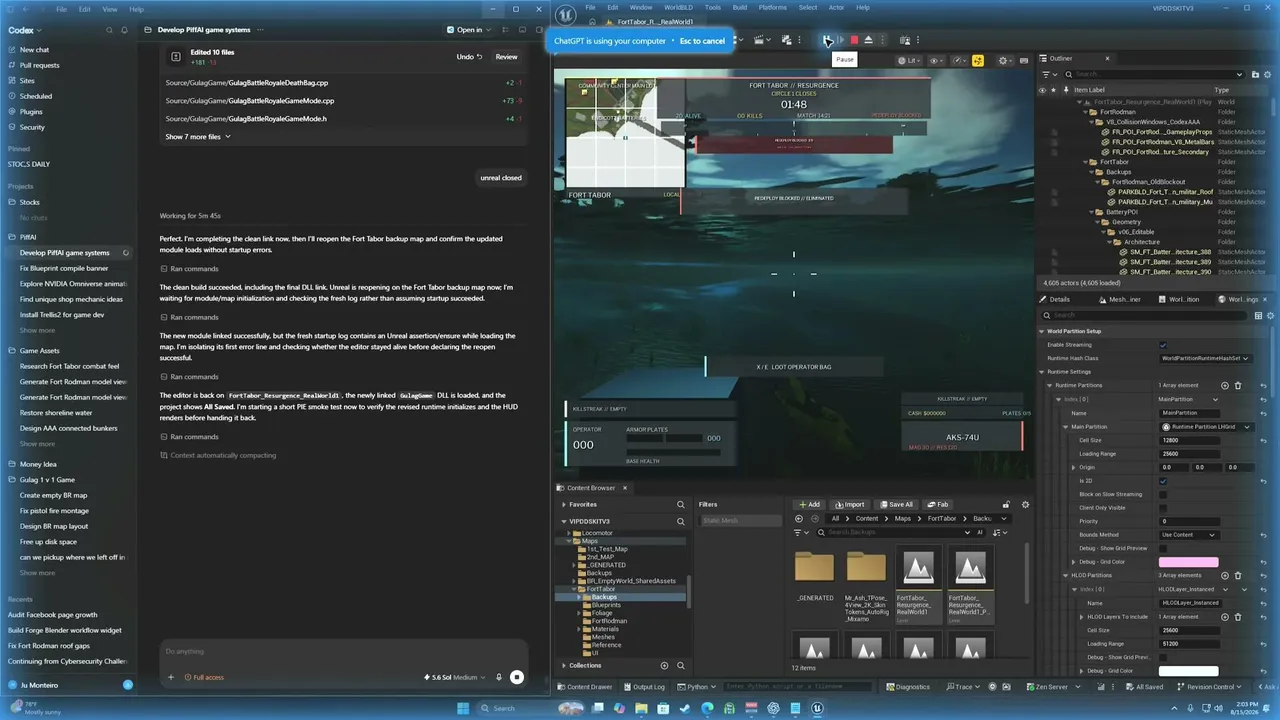
Task: Delete Runtime Partitions array elements with trash icon
Action: [x=1238, y=385]
